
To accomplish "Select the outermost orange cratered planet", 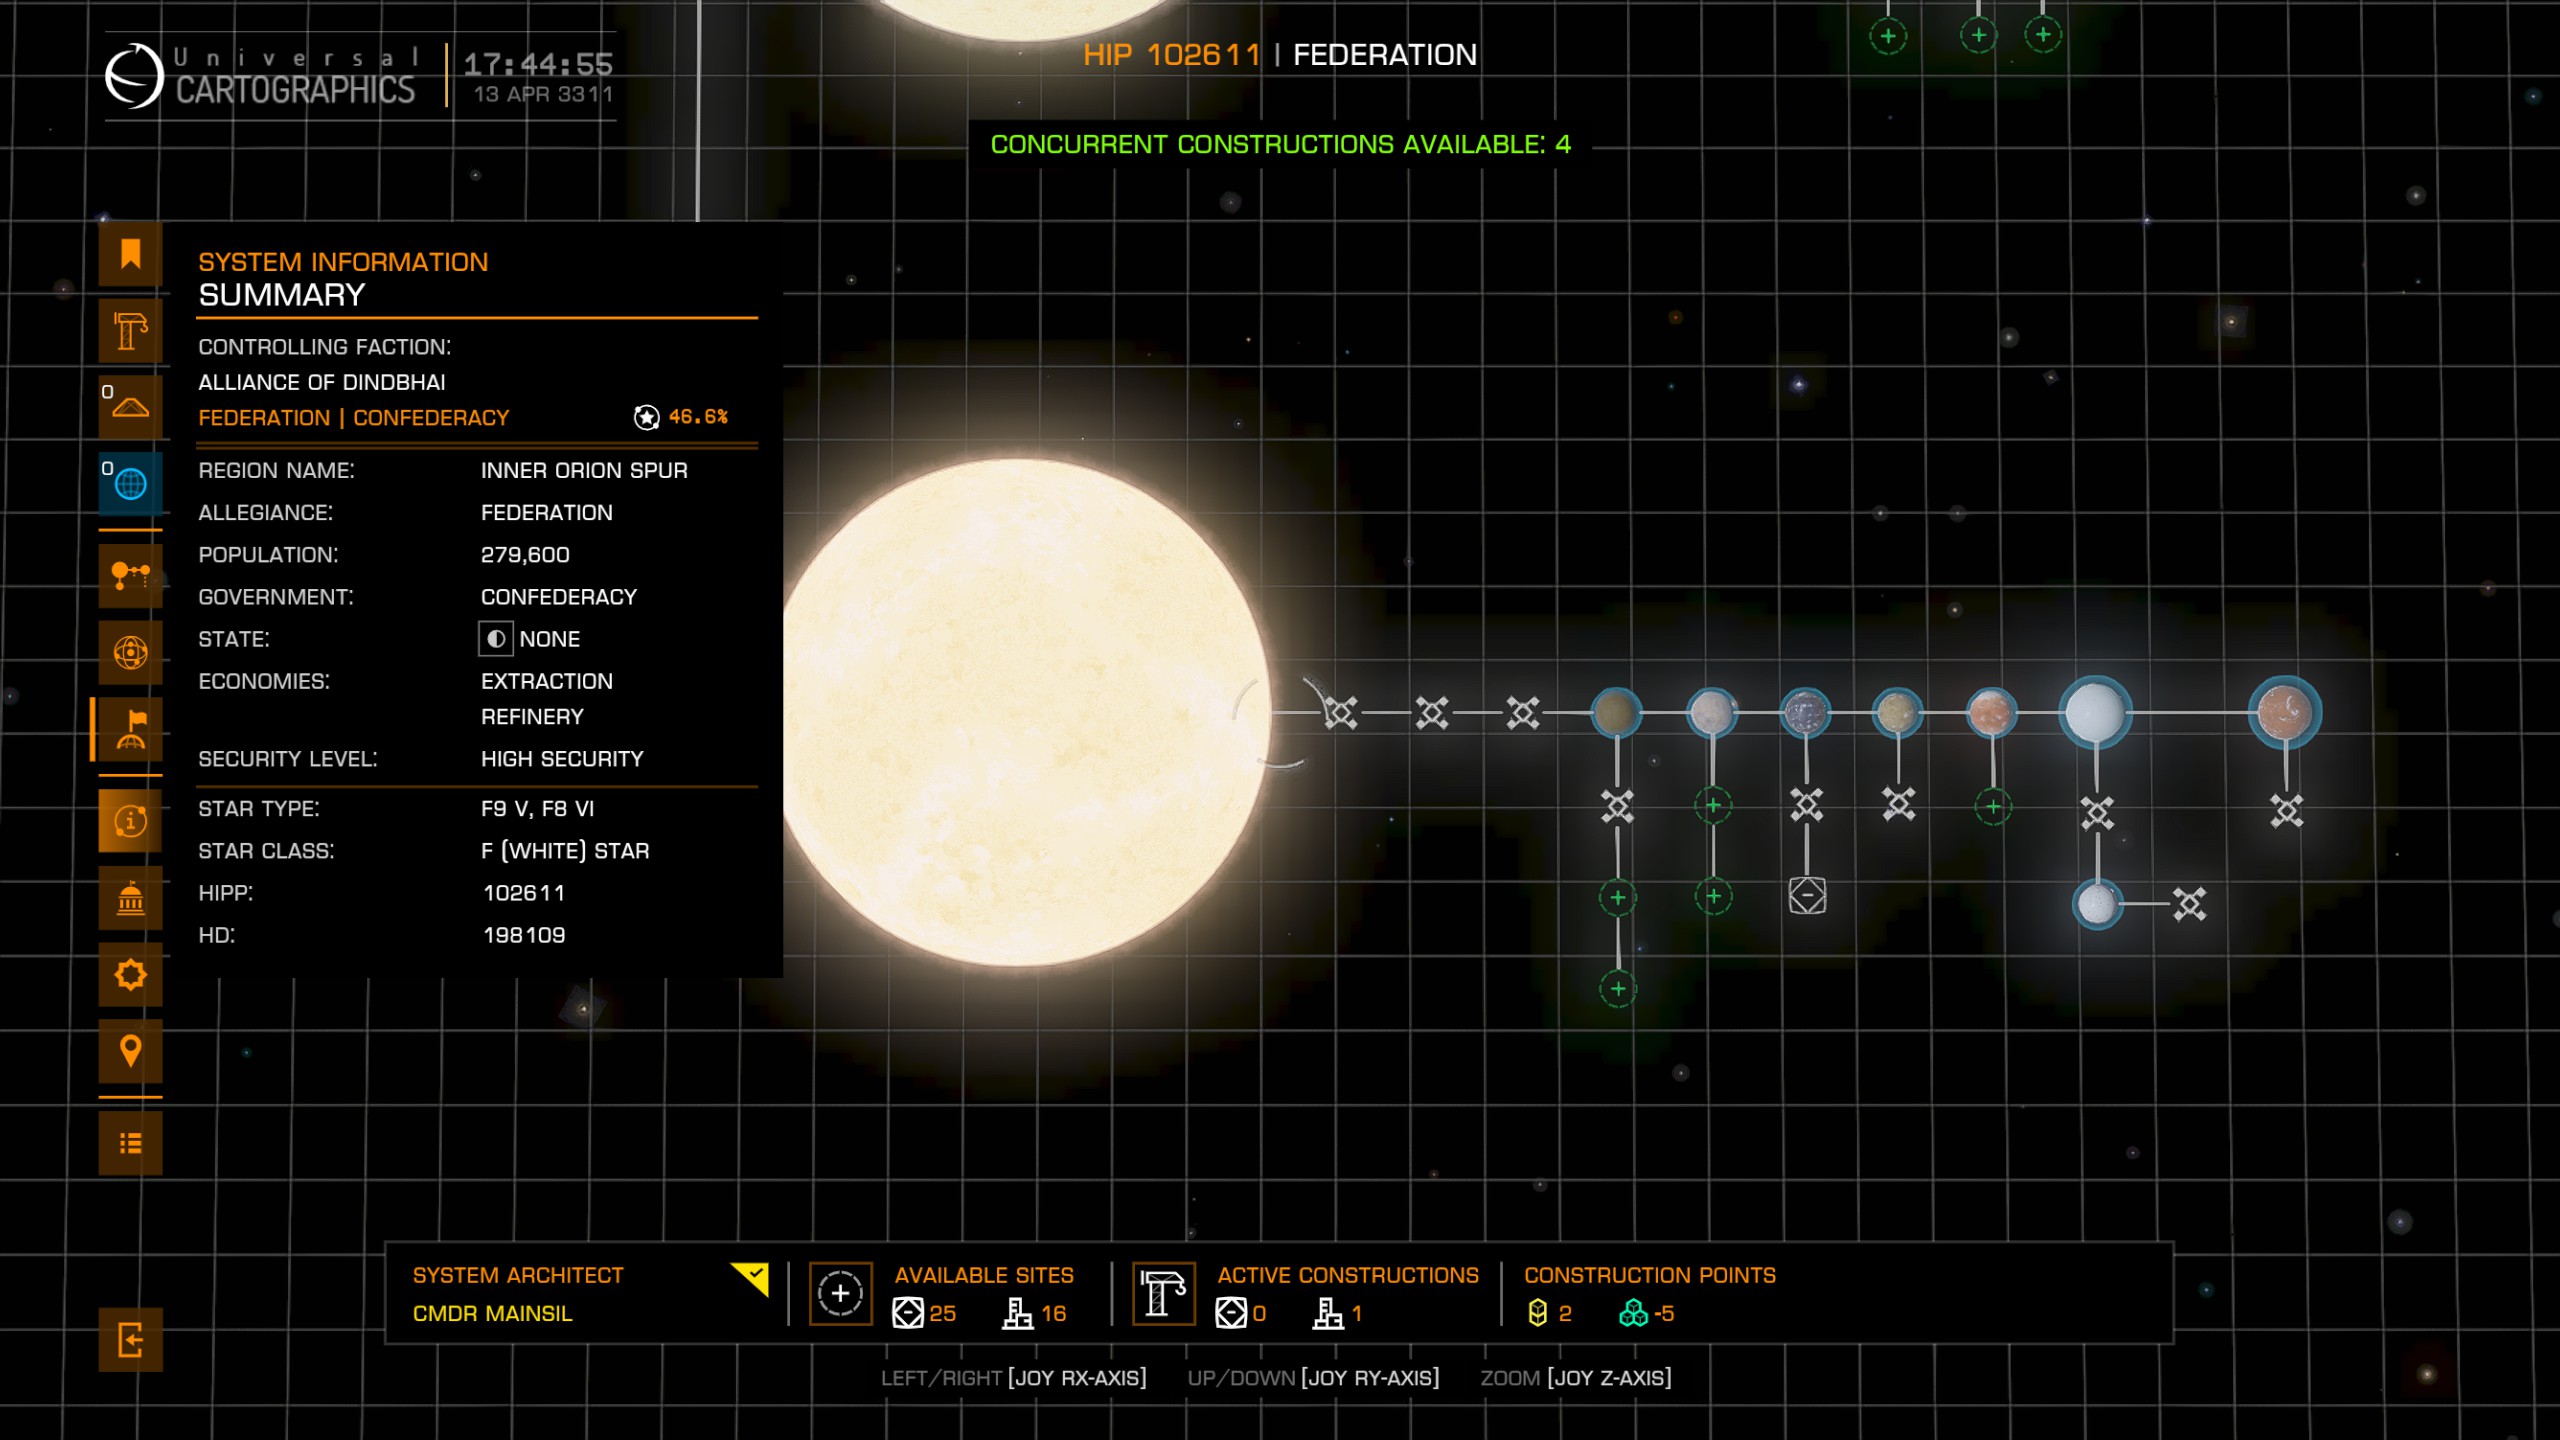I will (2285, 713).
